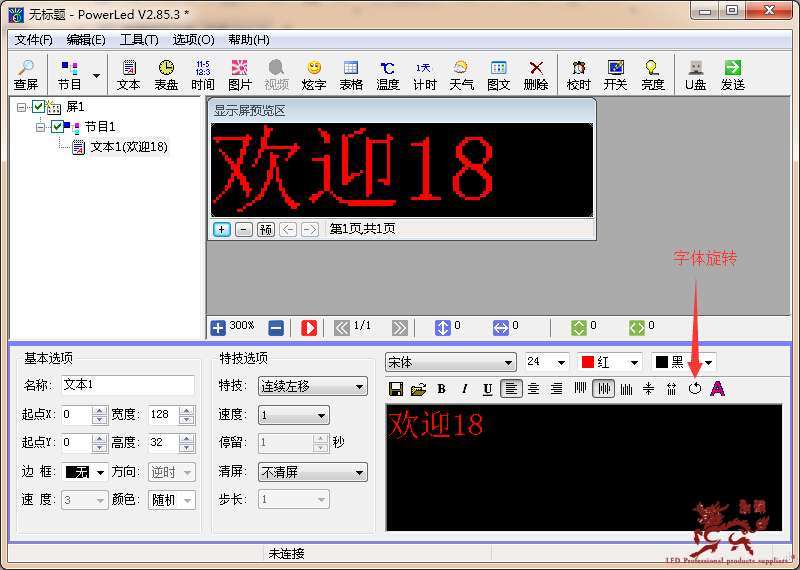Viewport: 800px width, 570px height.
Task: Increase the 宽度 width stepper
Action: [187, 410]
